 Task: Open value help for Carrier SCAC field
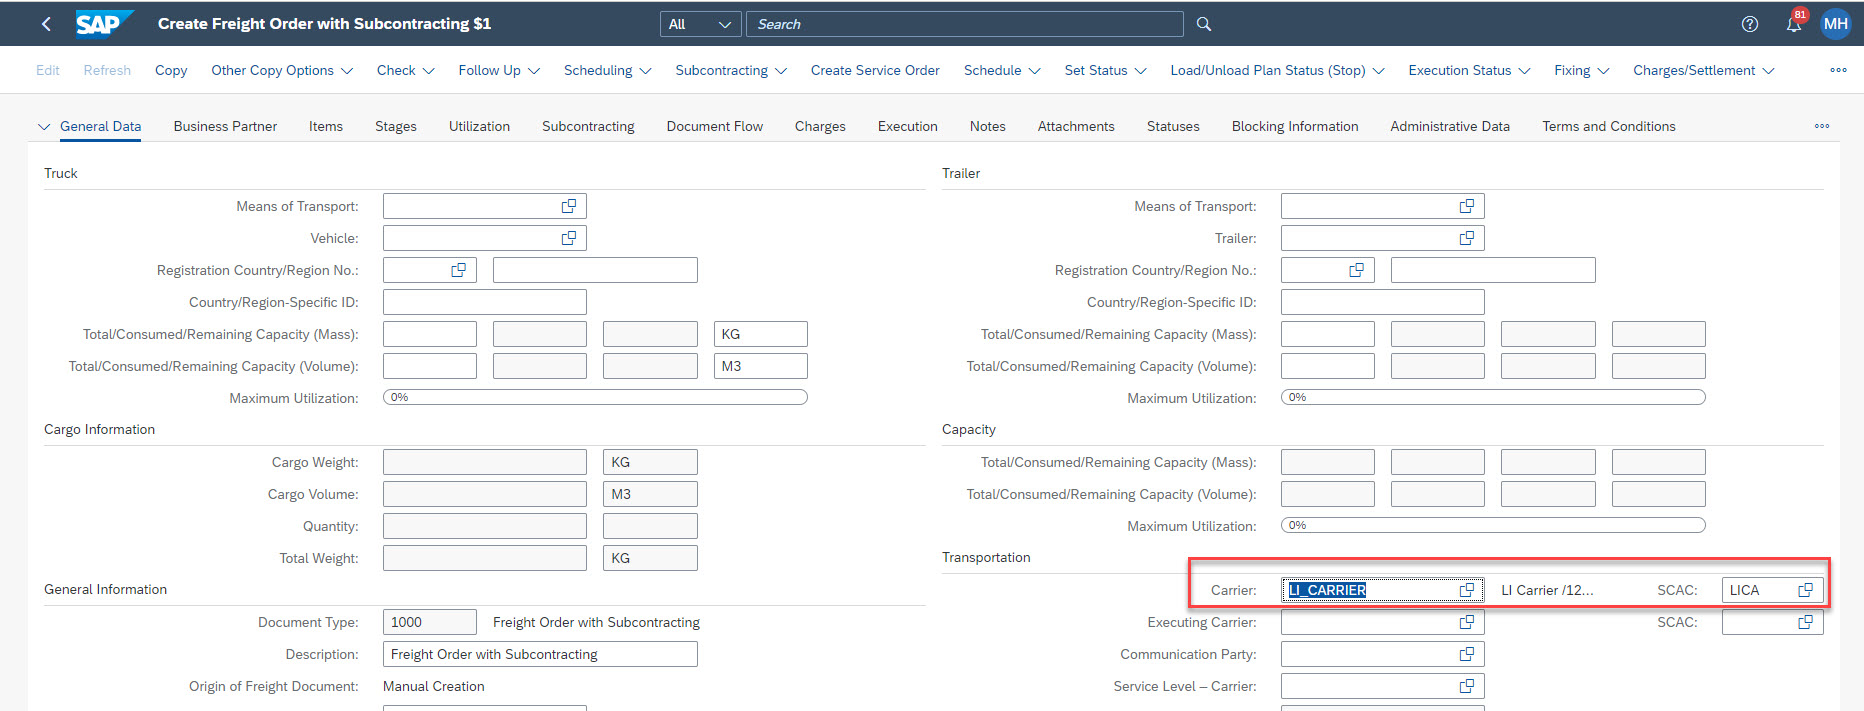[1805, 590]
